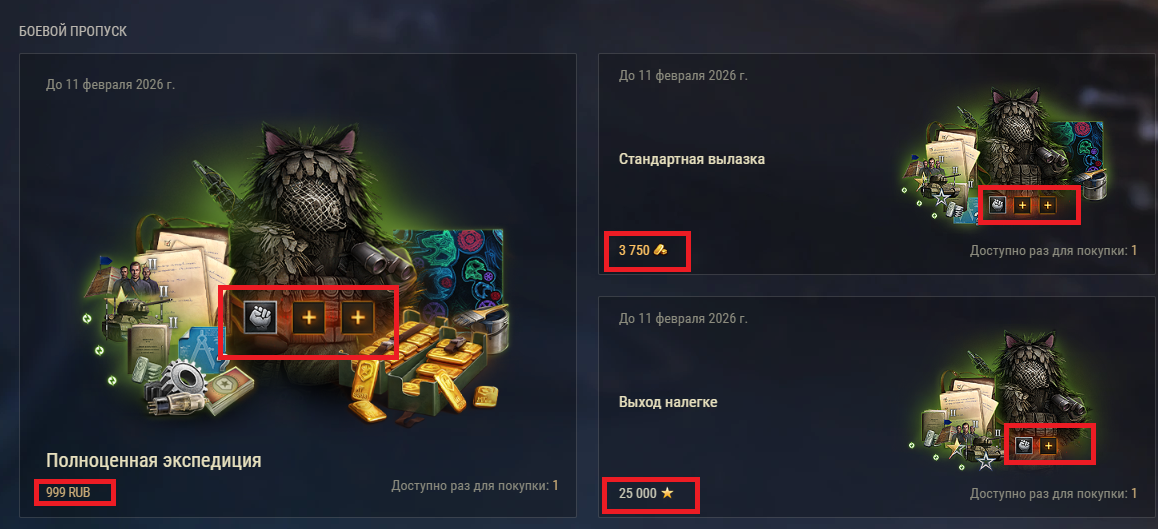Click the plus icon in Выход налегке card
Image resolution: width=1158 pixels, height=529 pixels.
tap(1047, 445)
